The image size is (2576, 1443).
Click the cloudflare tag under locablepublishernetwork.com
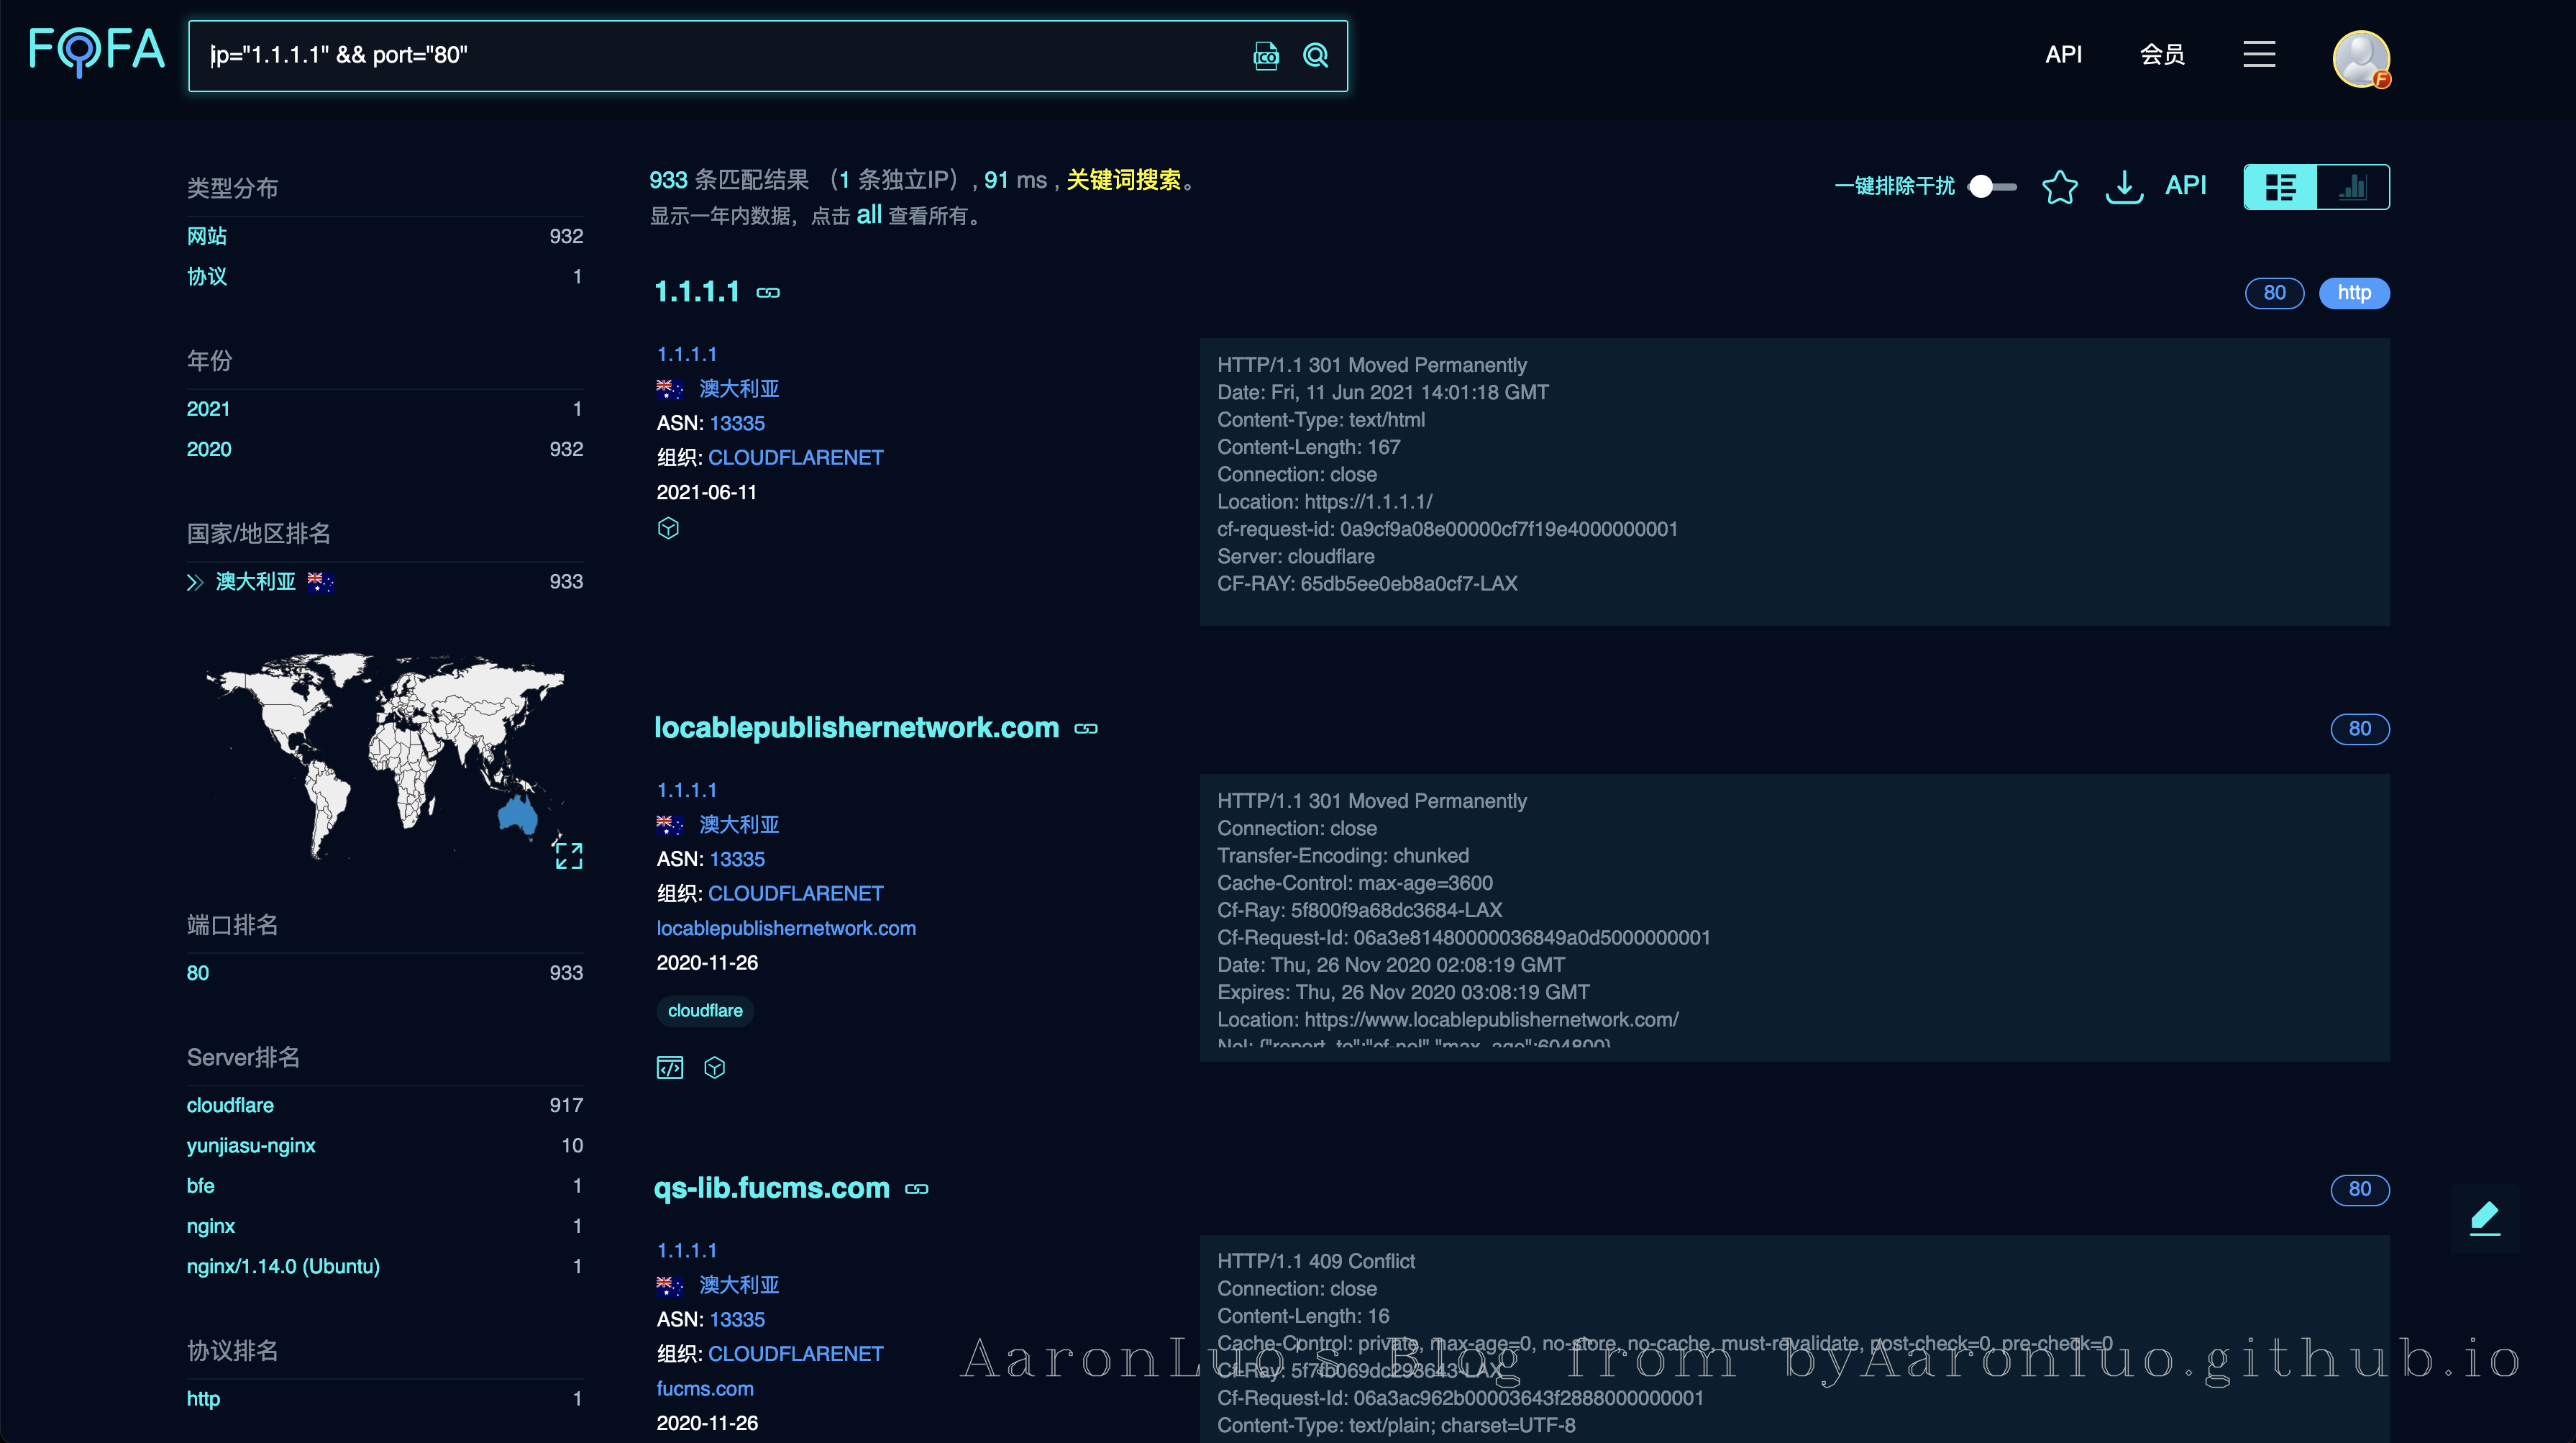[705, 1011]
